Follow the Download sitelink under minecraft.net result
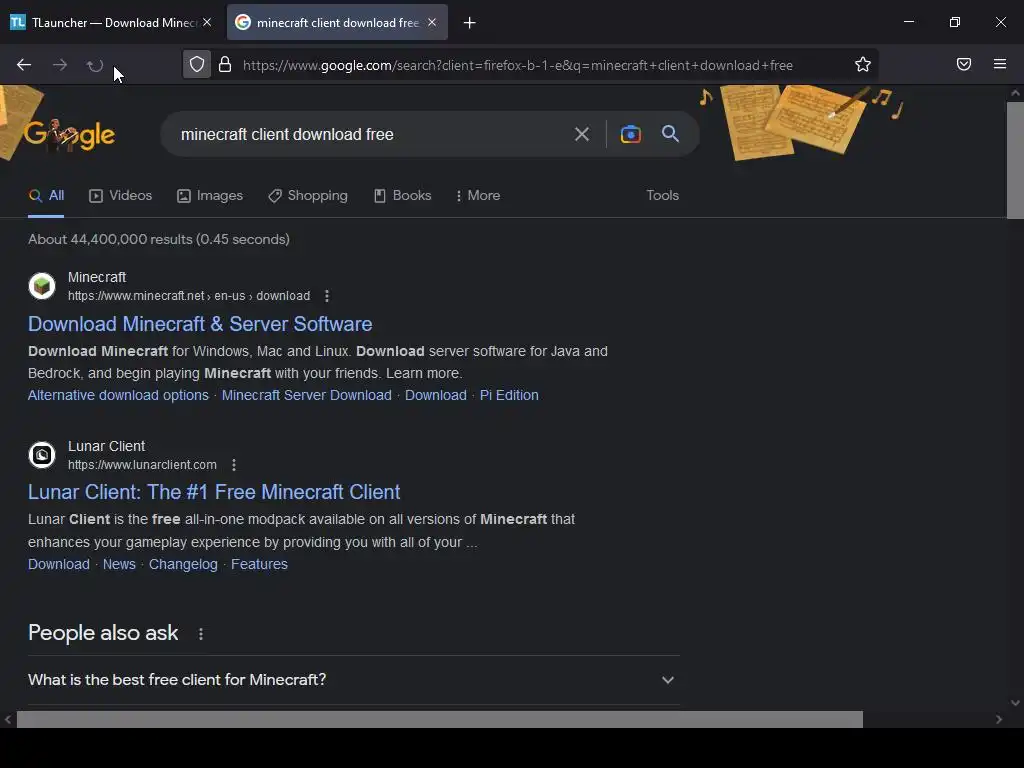Viewport: 1024px width, 768px height. tap(436, 395)
